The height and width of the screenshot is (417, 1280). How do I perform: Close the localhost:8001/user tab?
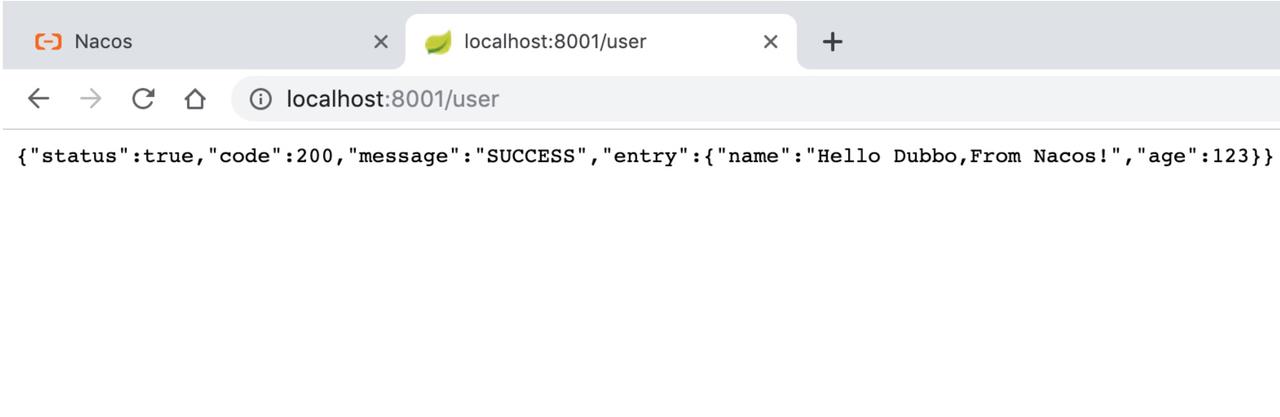click(x=770, y=42)
